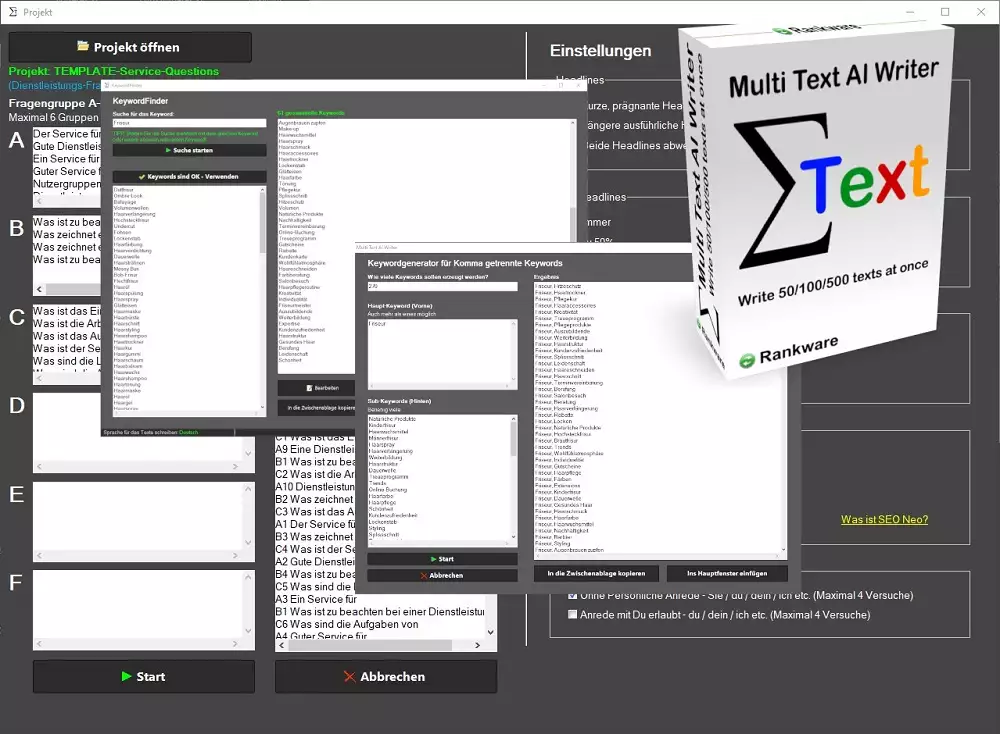Select 'Ombre Look' in KeywordFinder left list
Image resolution: width=1000 pixels, height=734 pixels.
coord(128,196)
